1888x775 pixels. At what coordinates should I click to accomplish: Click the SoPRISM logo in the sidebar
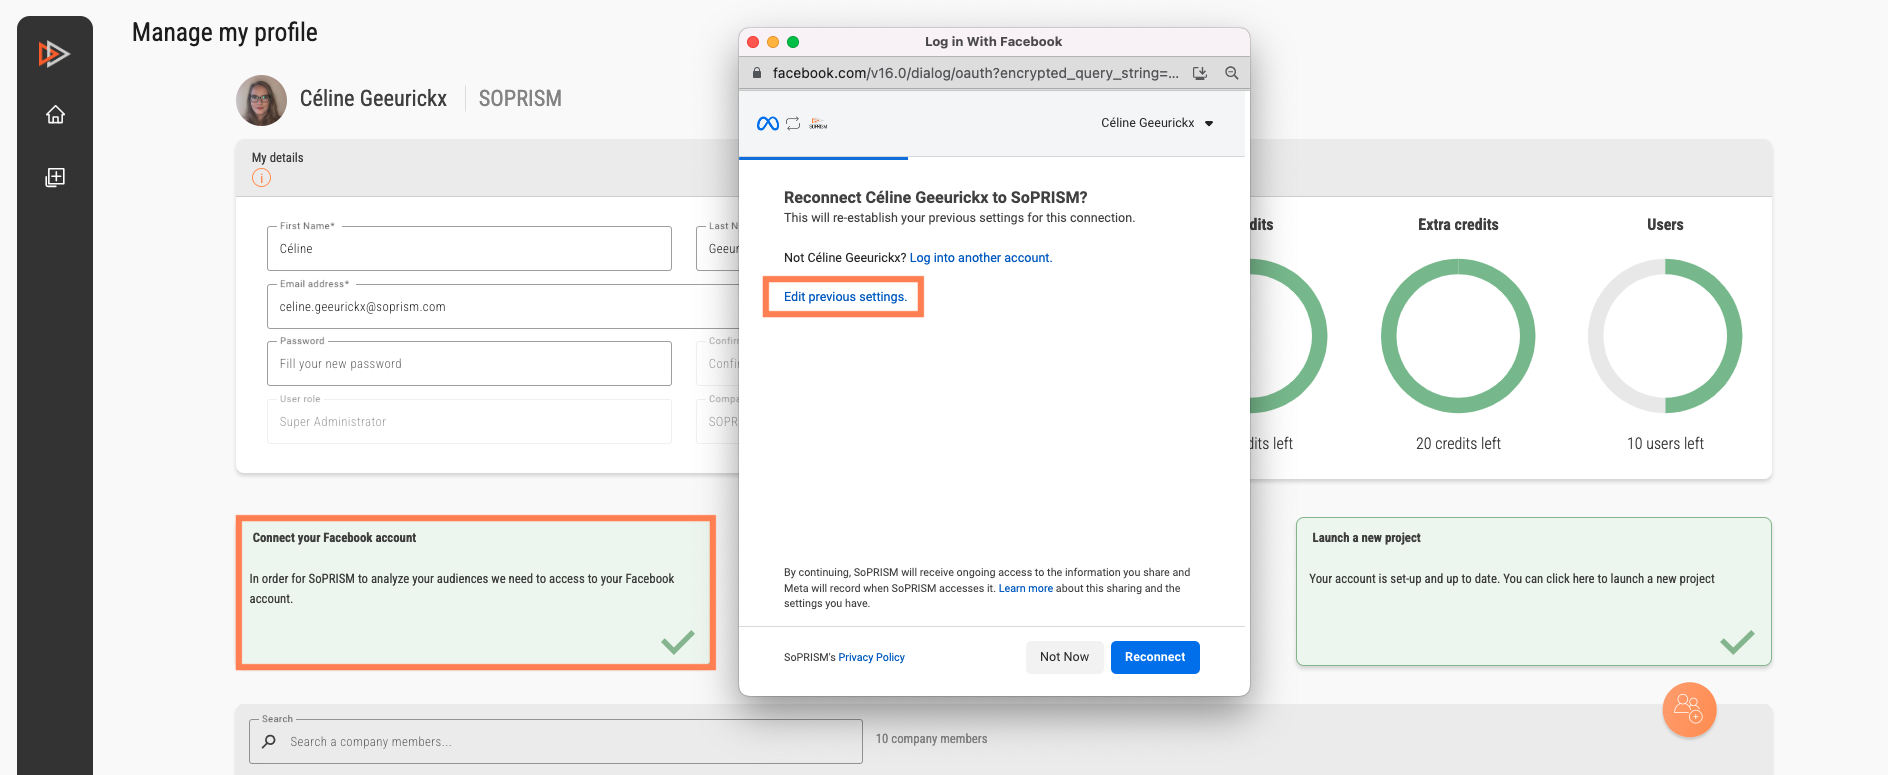(x=54, y=53)
